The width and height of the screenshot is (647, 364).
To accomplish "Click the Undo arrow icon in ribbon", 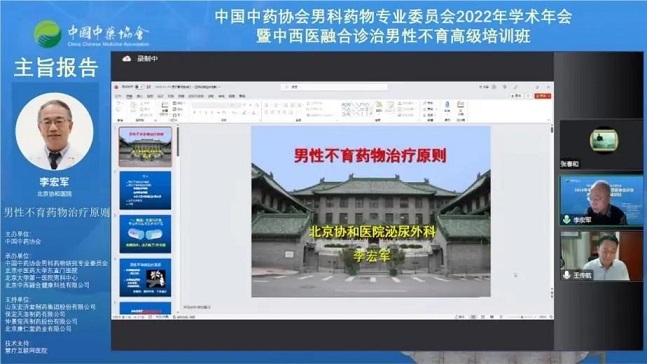I will pos(118,103).
